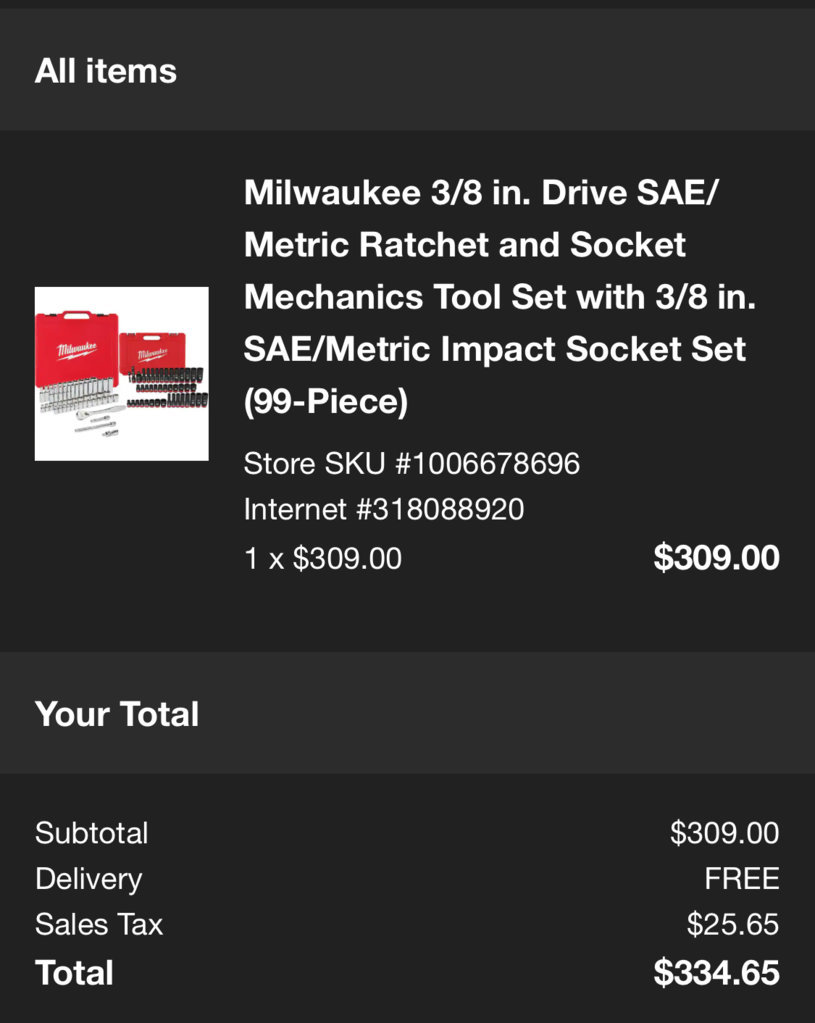Click the bold $309.00 item price
The width and height of the screenshot is (815, 1023).
716,558
